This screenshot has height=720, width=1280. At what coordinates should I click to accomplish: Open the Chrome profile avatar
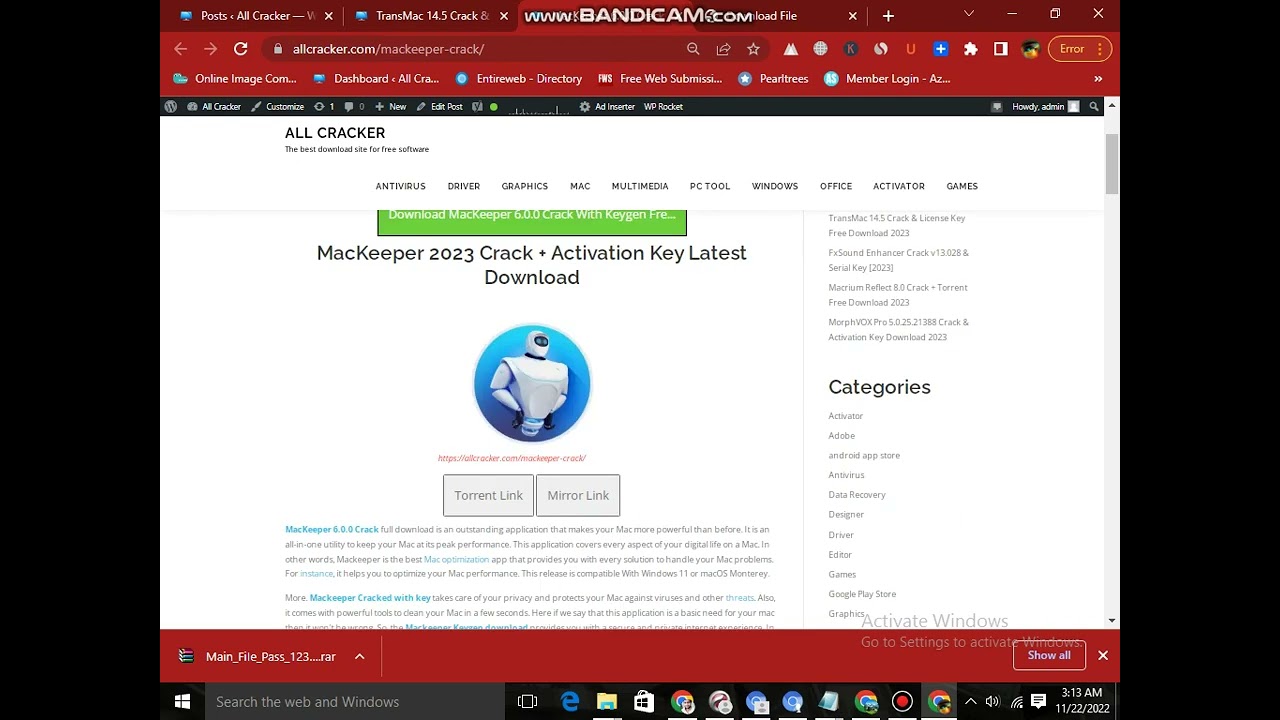pyautogui.click(x=1031, y=49)
